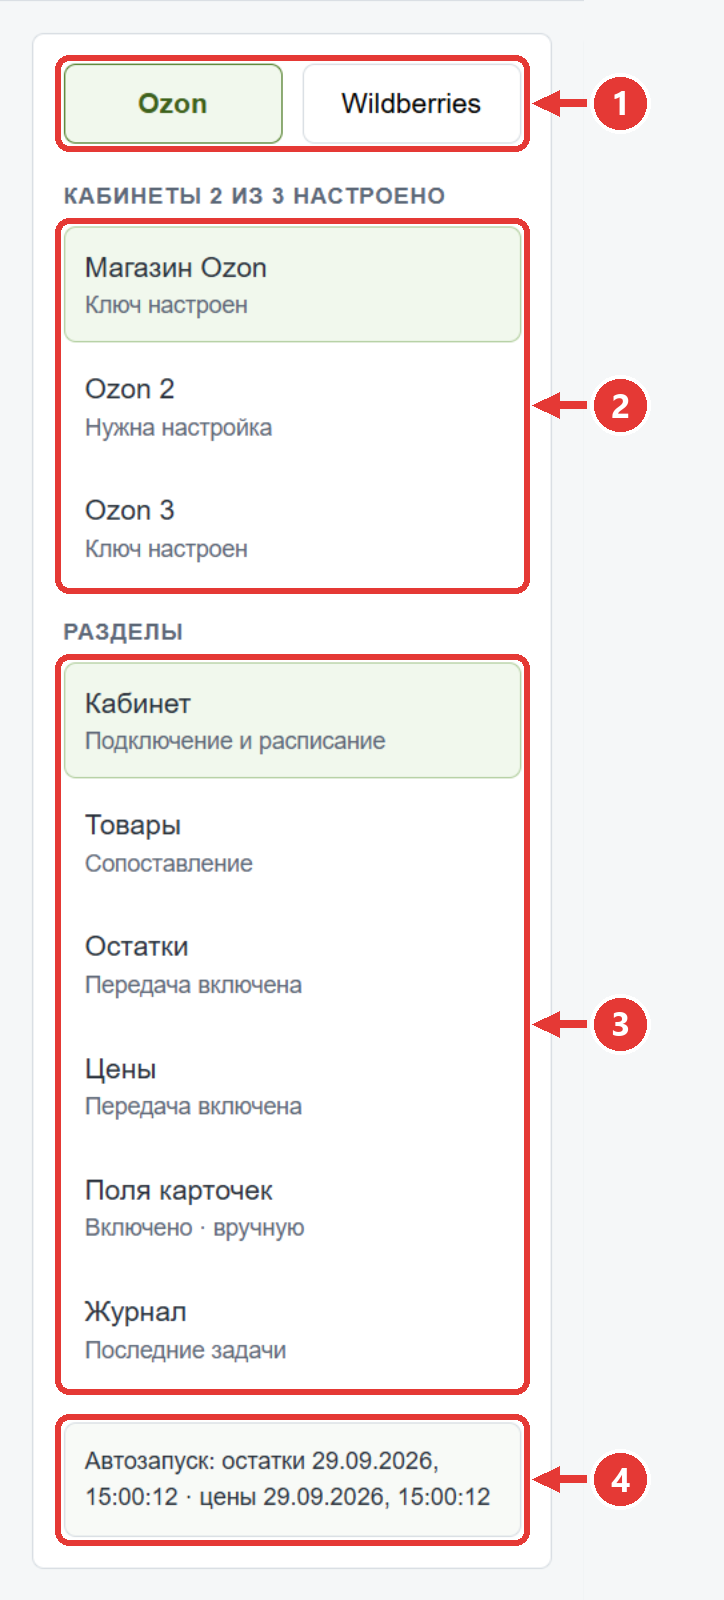Open the Цены section
724x1600 pixels.
point(293,1087)
